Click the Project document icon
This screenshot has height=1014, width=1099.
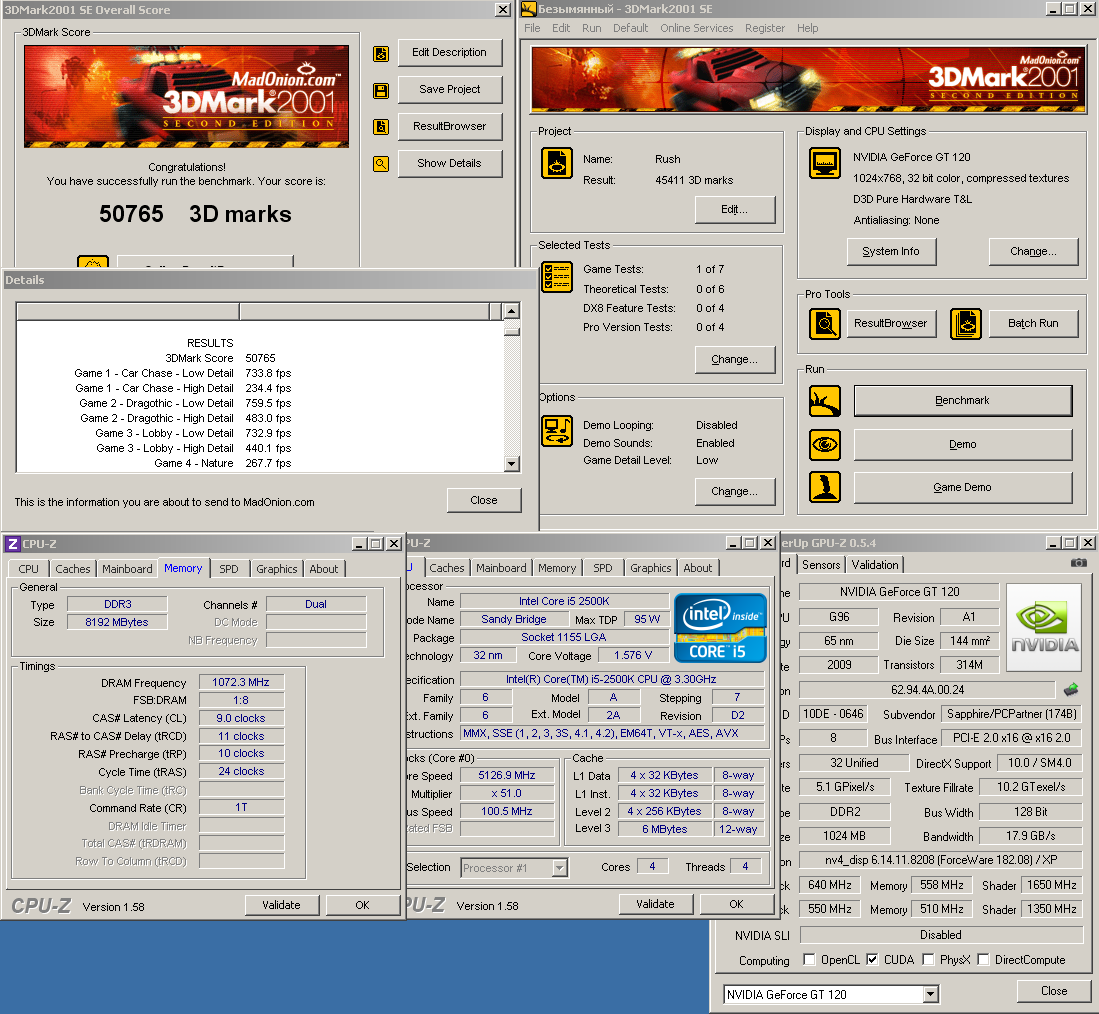tap(557, 163)
